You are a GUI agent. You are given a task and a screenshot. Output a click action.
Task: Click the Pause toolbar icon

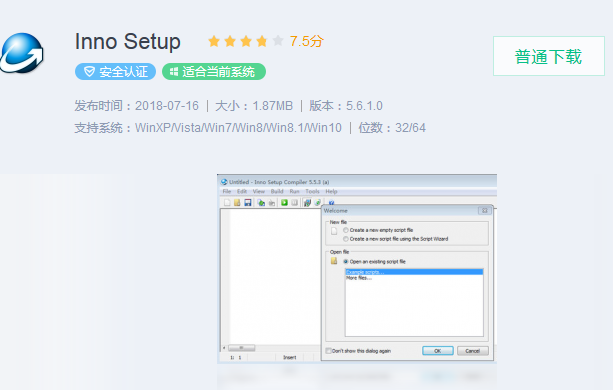[295, 202]
